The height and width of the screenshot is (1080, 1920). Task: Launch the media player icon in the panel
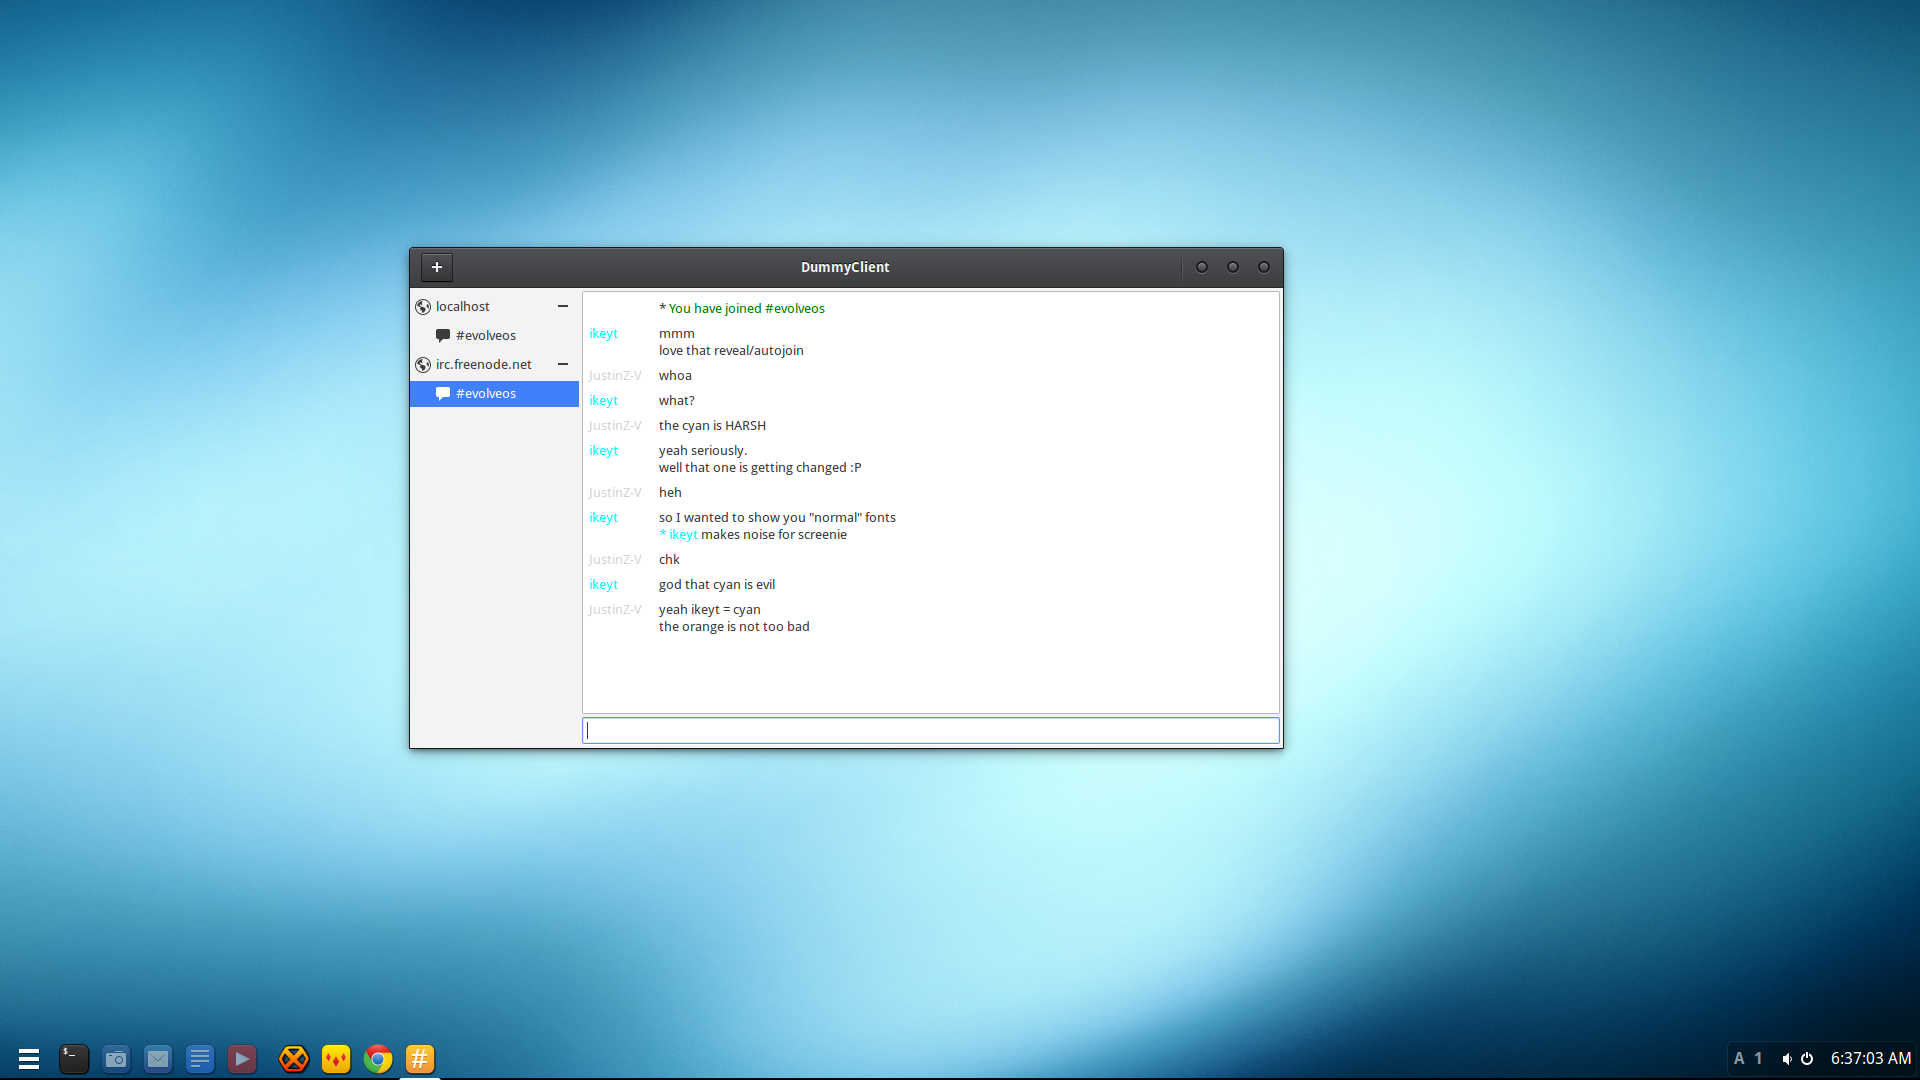tap(242, 1058)
